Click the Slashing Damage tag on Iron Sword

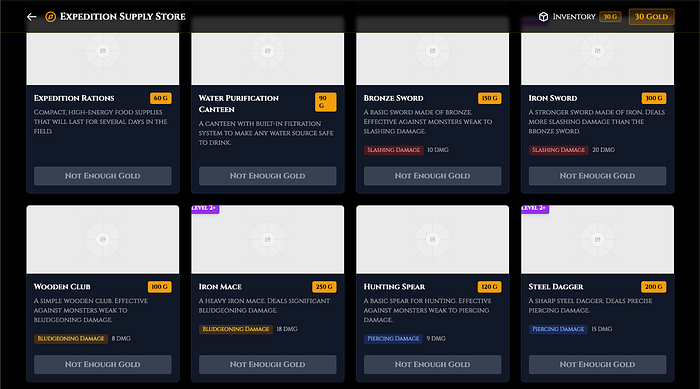558,150
